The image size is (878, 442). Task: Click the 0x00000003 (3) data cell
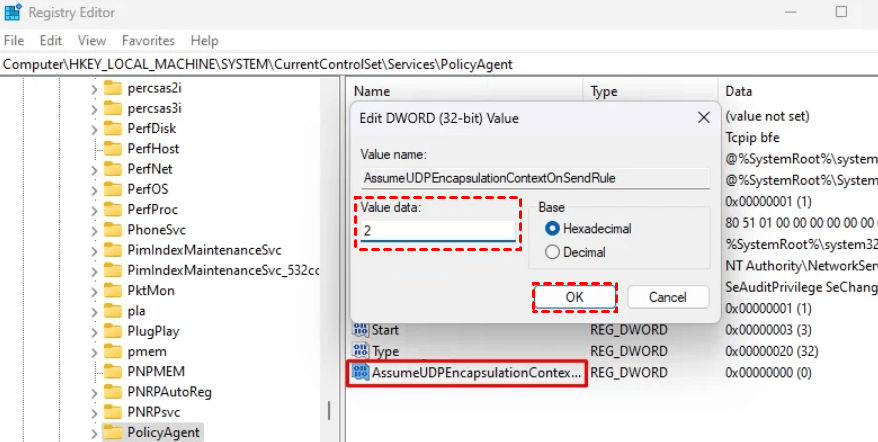click(768, 330)
